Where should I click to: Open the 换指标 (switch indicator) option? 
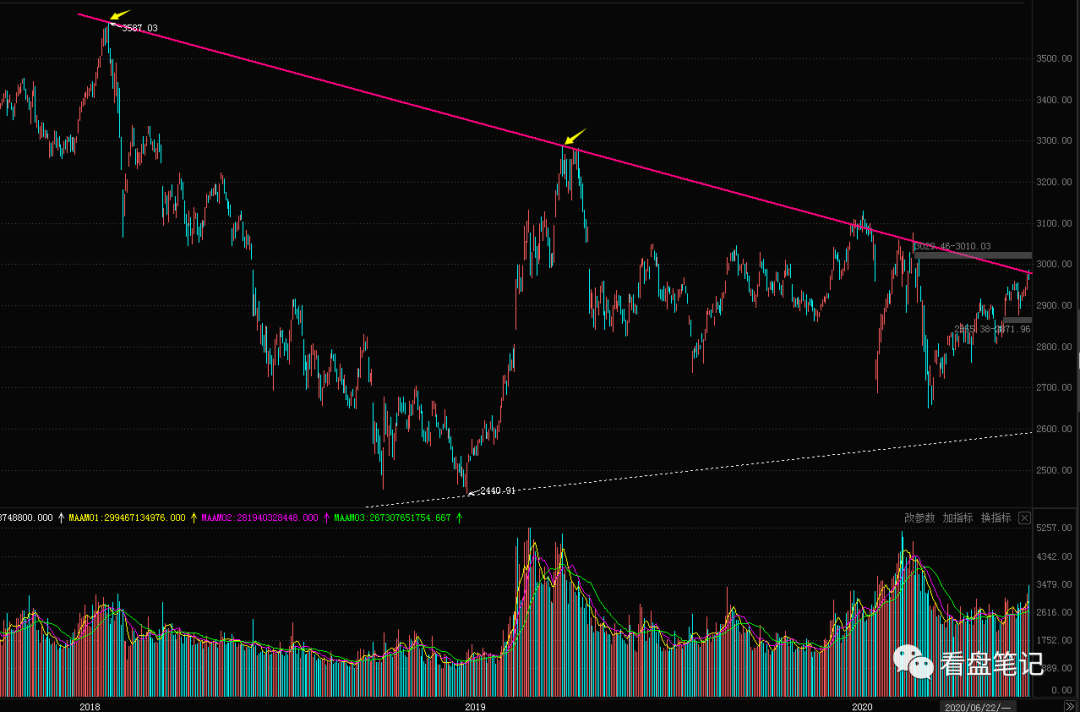(995, 518)
